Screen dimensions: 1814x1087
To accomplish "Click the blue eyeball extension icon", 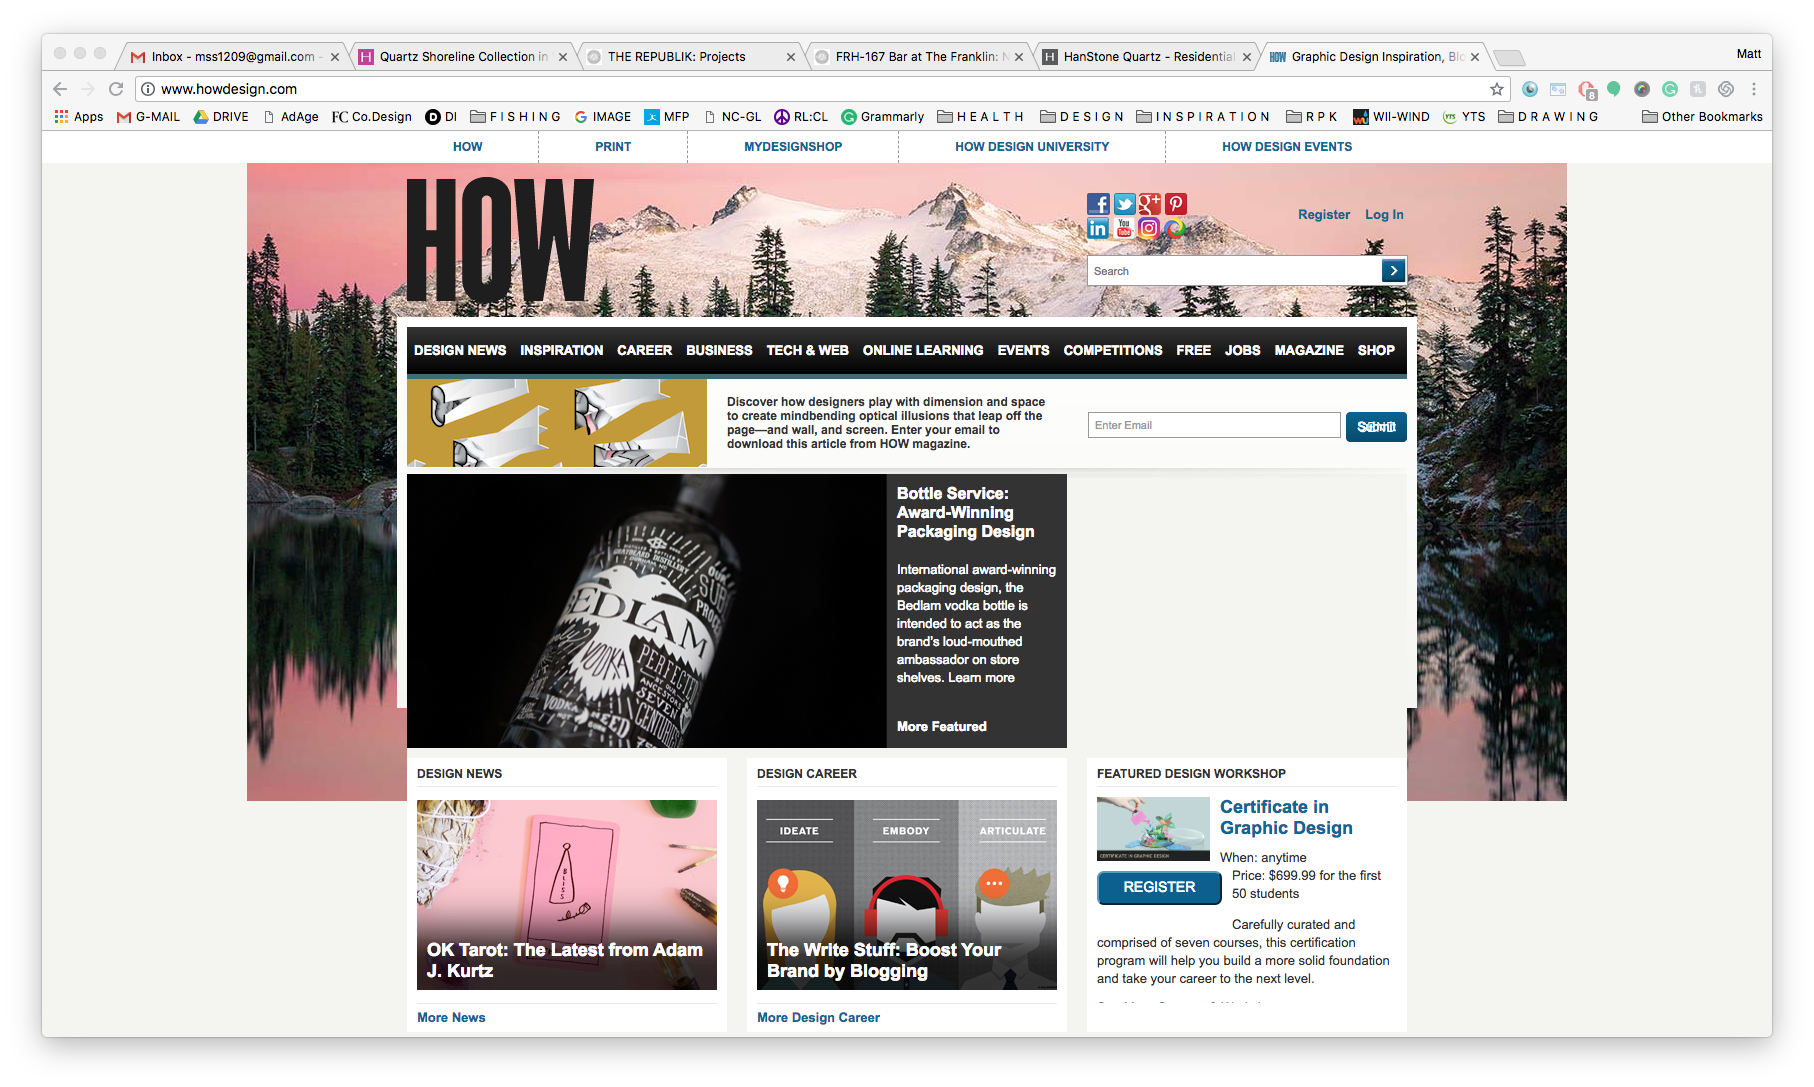I will click(x=1530, y=89).
